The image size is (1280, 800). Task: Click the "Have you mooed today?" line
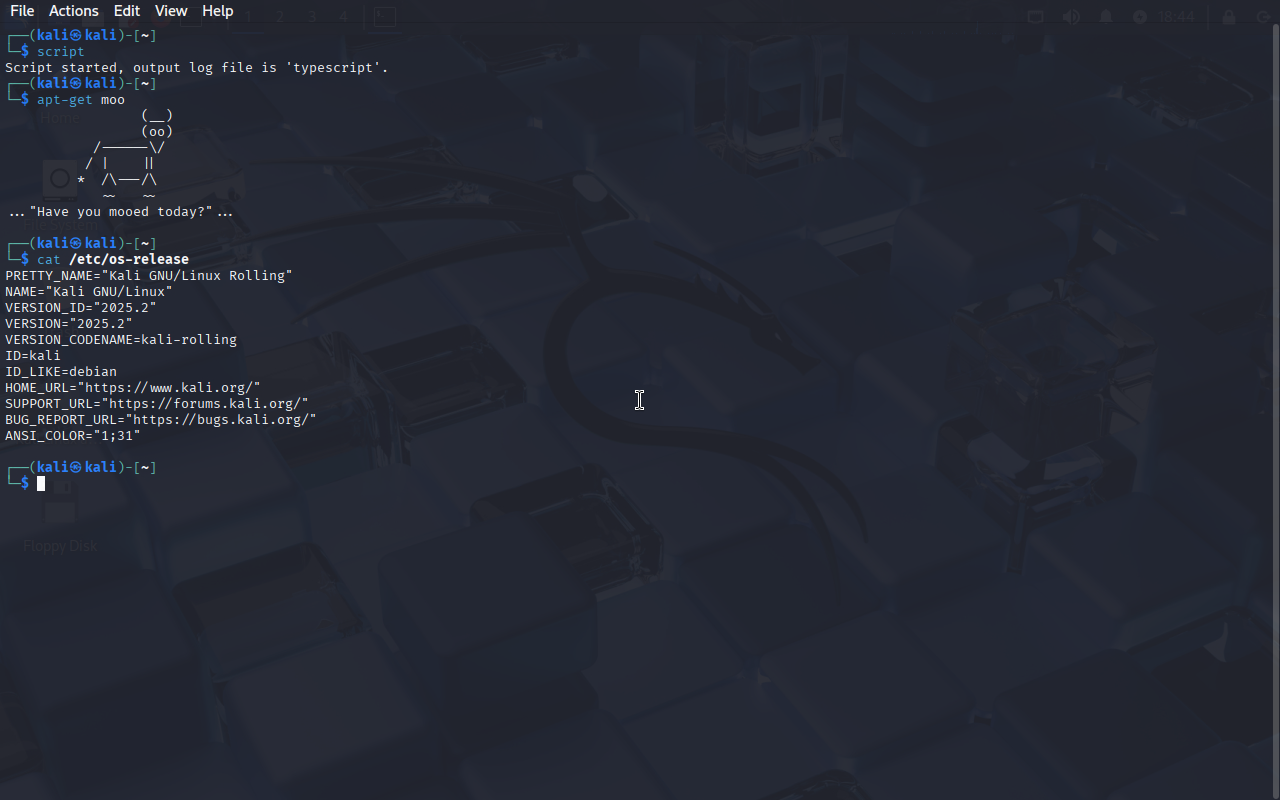coord(121,211)
